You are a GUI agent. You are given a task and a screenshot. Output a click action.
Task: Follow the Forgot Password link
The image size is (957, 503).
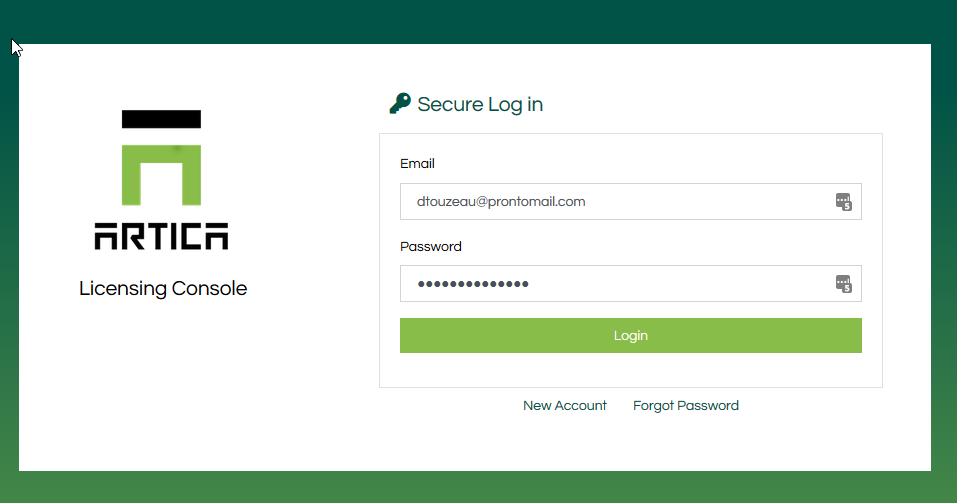[x=686, y=406]
